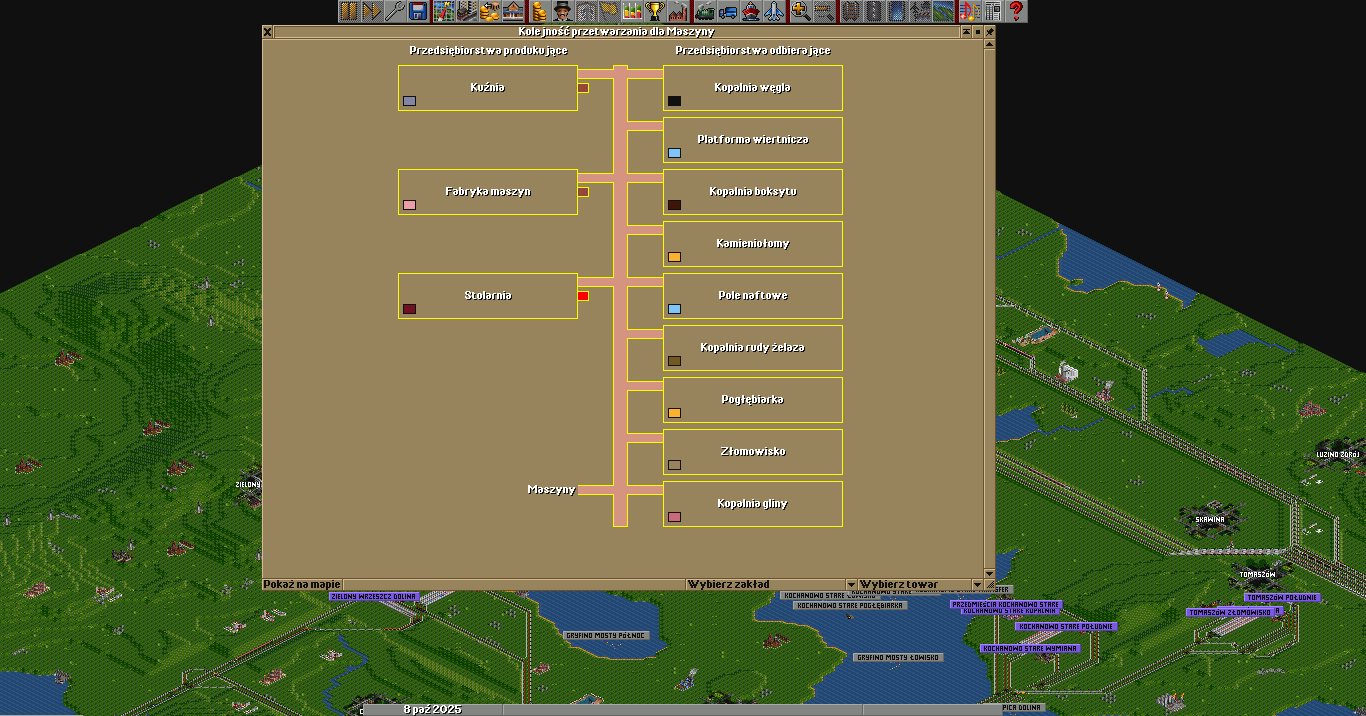Click the zoom in magnifier icon

[800, 11]
